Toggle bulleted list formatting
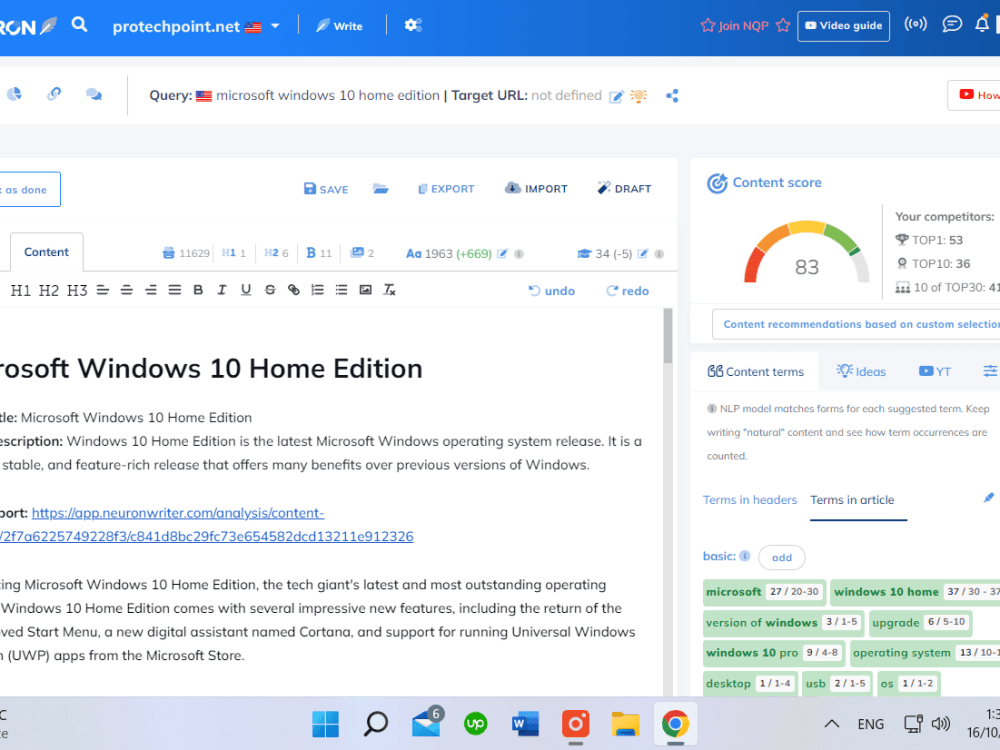Screen dimensions: 1000x750 click(342, 290)
